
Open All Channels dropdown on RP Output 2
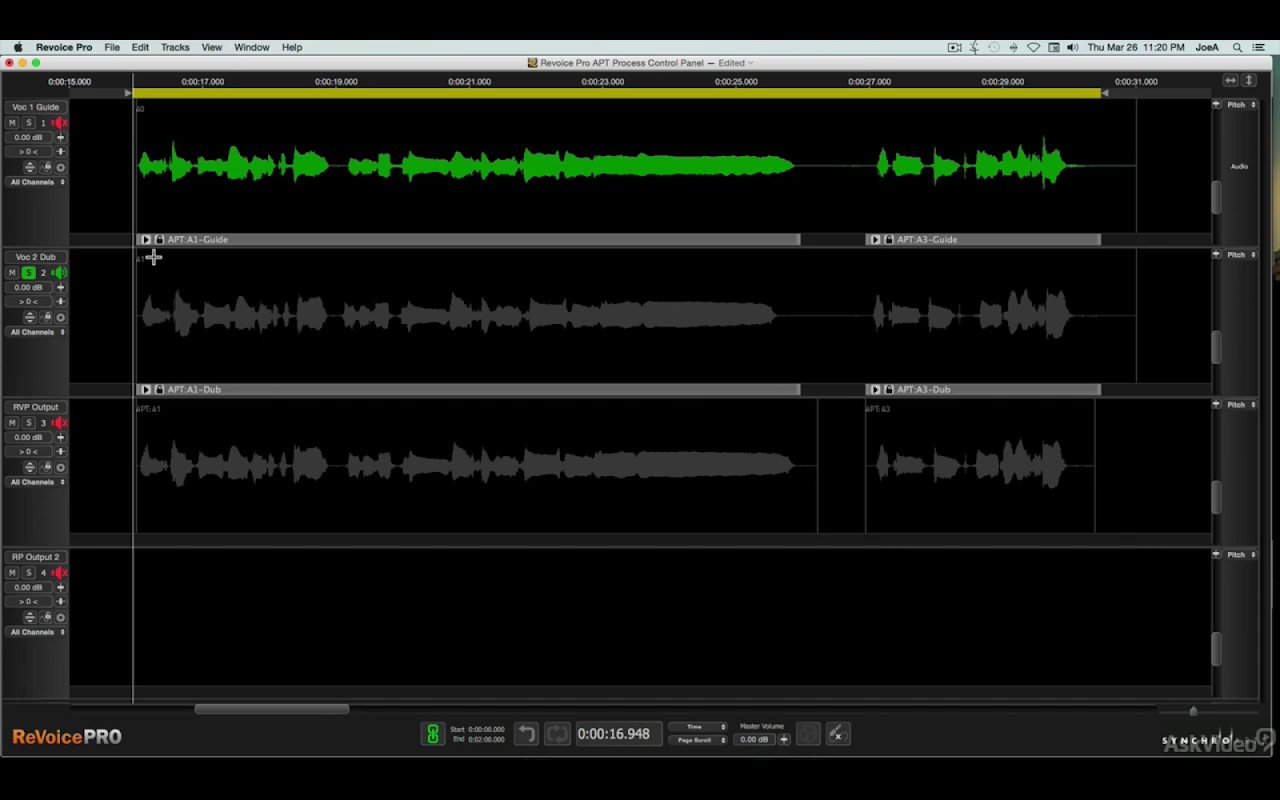pos(36,632)
